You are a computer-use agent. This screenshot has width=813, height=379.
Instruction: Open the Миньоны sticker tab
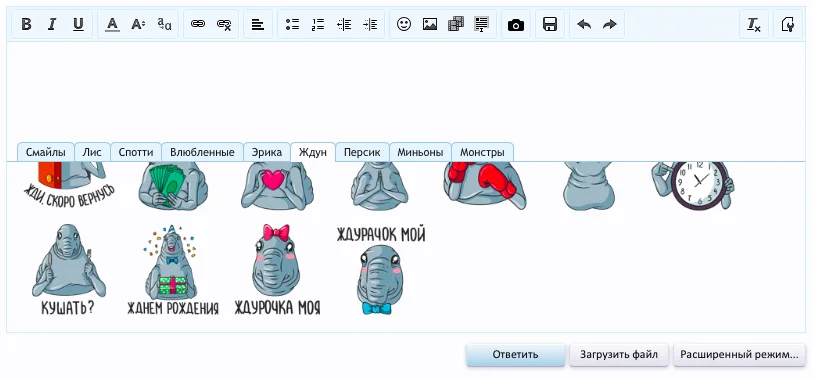pyautogui.click(x=420, y=152)
